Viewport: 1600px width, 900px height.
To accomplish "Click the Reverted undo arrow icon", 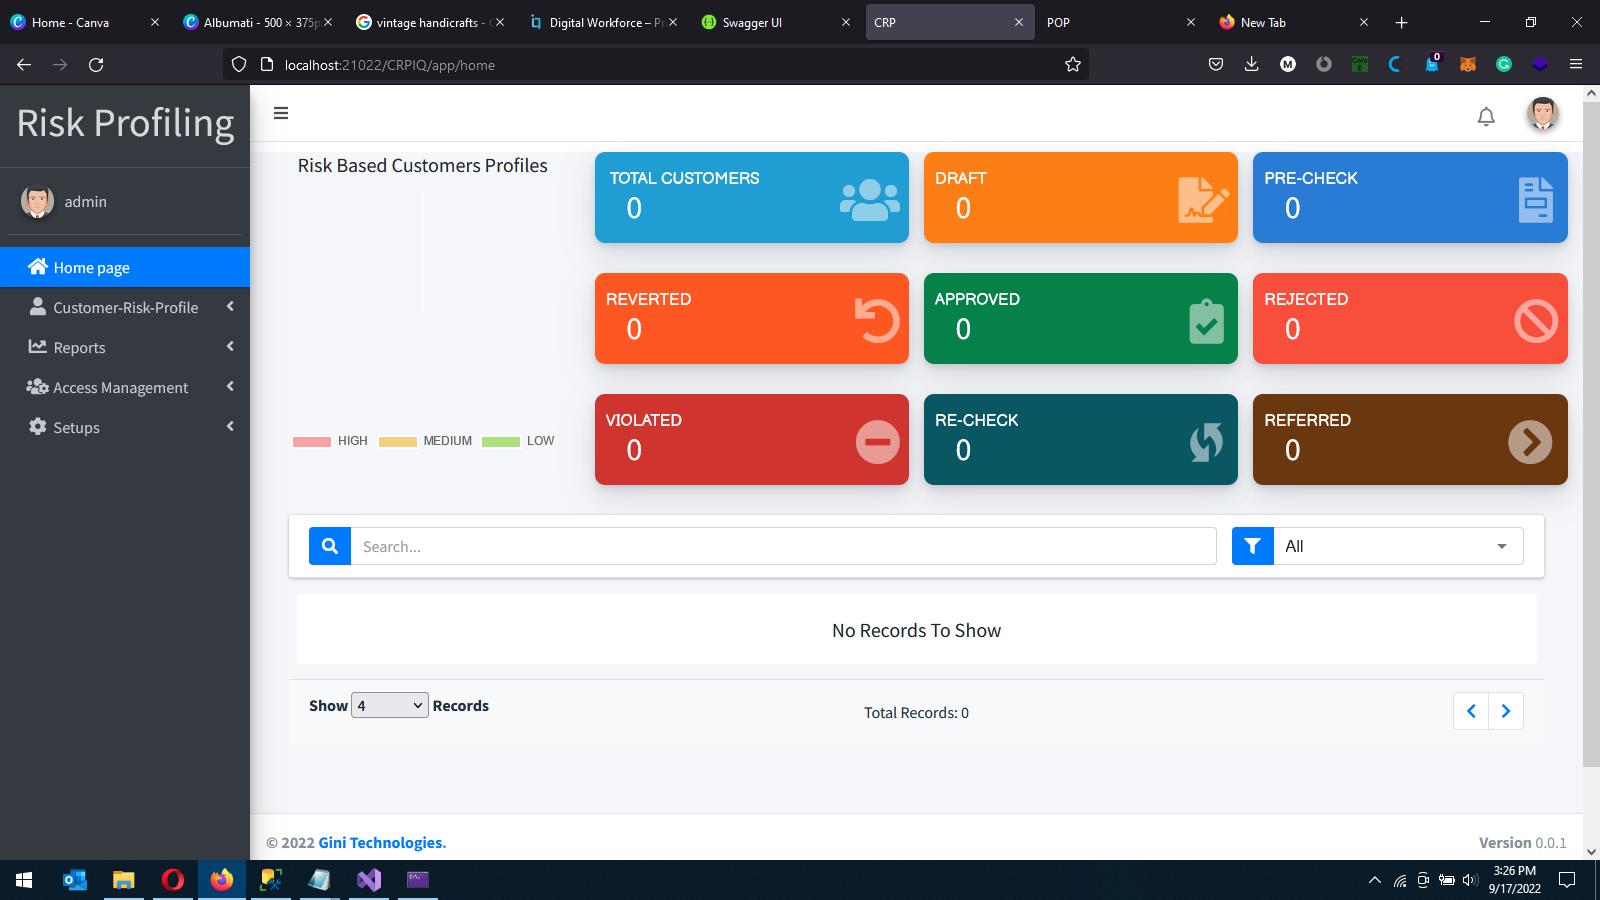I will [x=877, y=320].
